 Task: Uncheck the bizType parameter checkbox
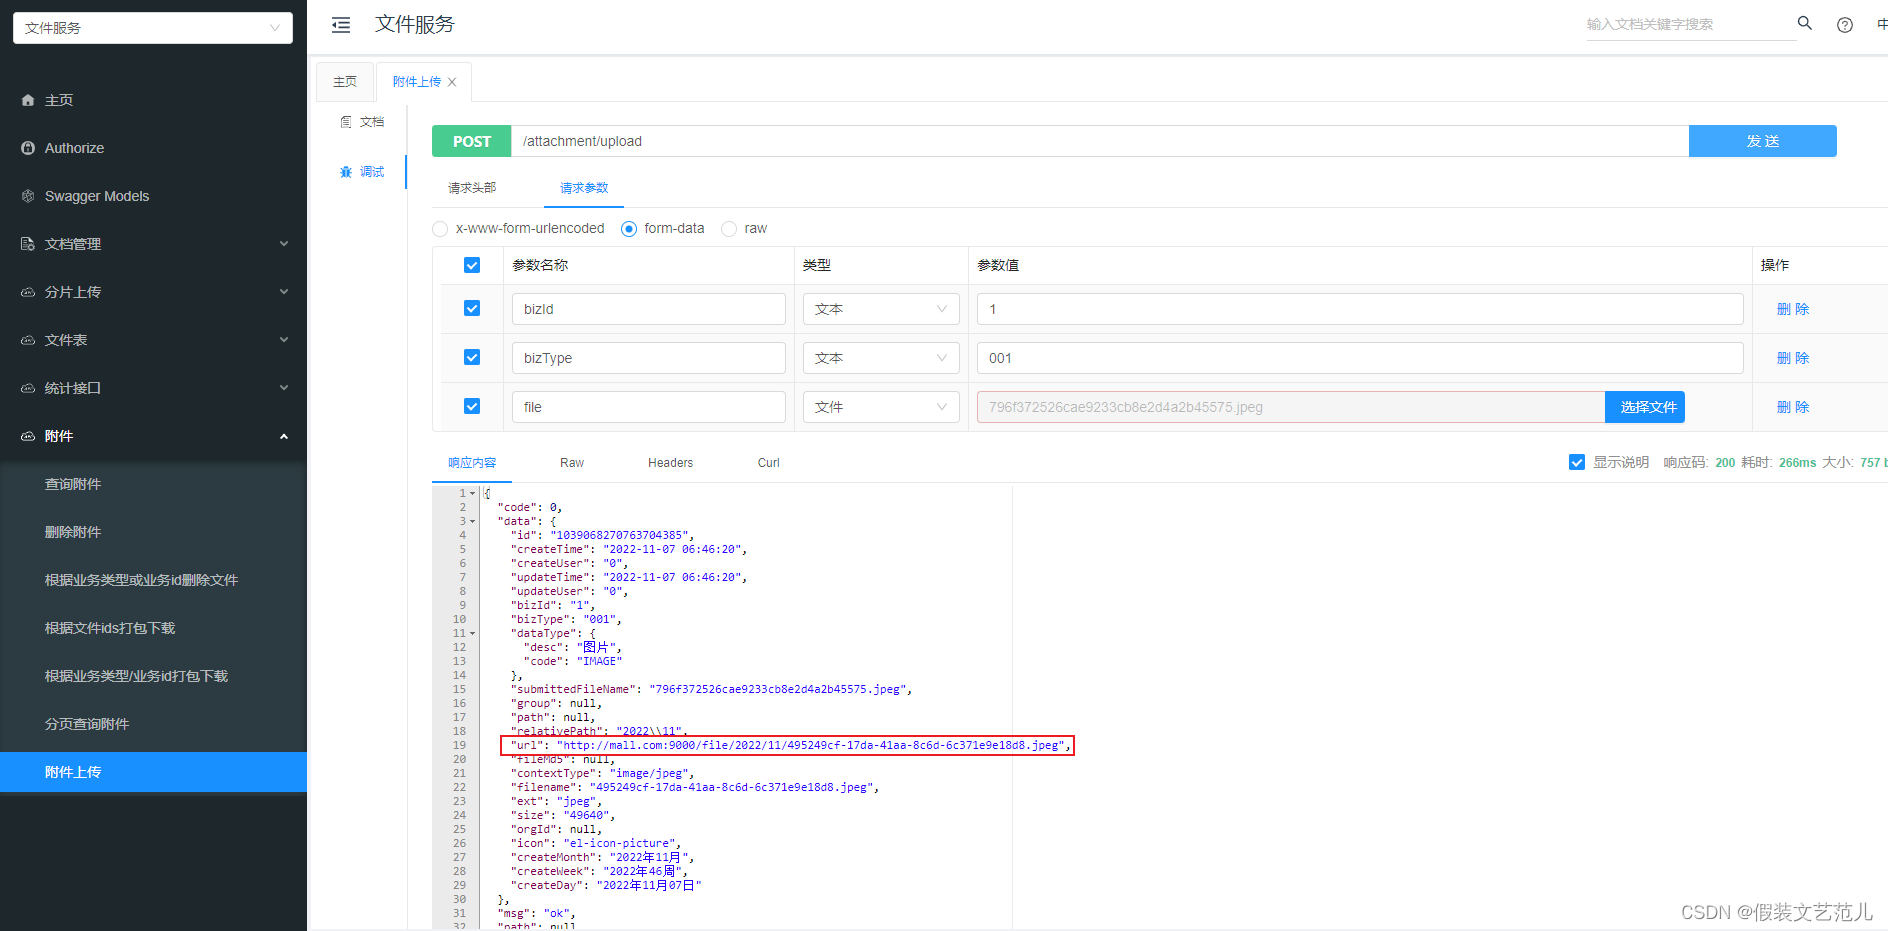(472, 358)
